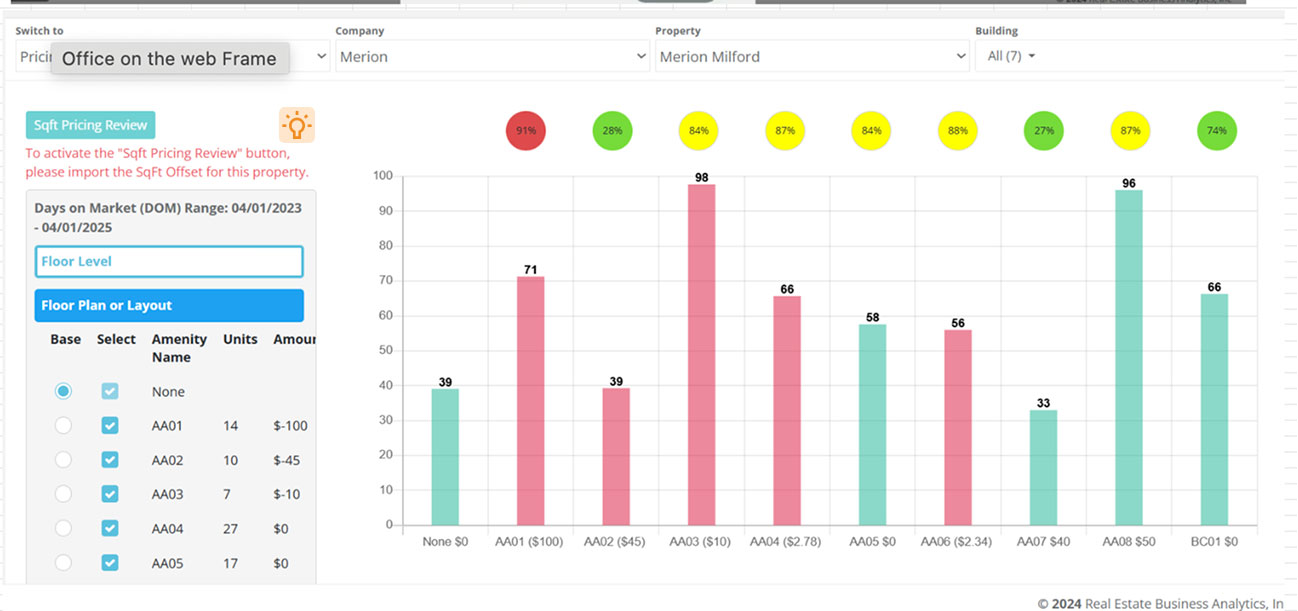The height and width of the screenshot is (611, 1298).
Task: Click the AA08 bar valued 96
Action: pyautogui.click(x=1129, y=357)
